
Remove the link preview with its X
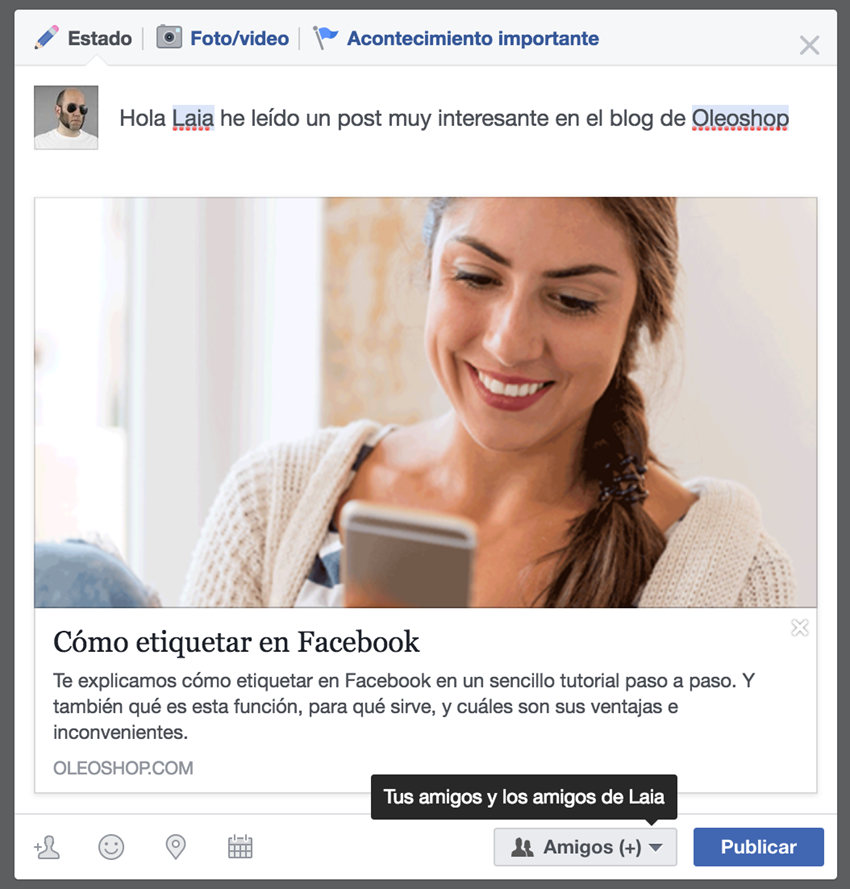coord(800,628)
